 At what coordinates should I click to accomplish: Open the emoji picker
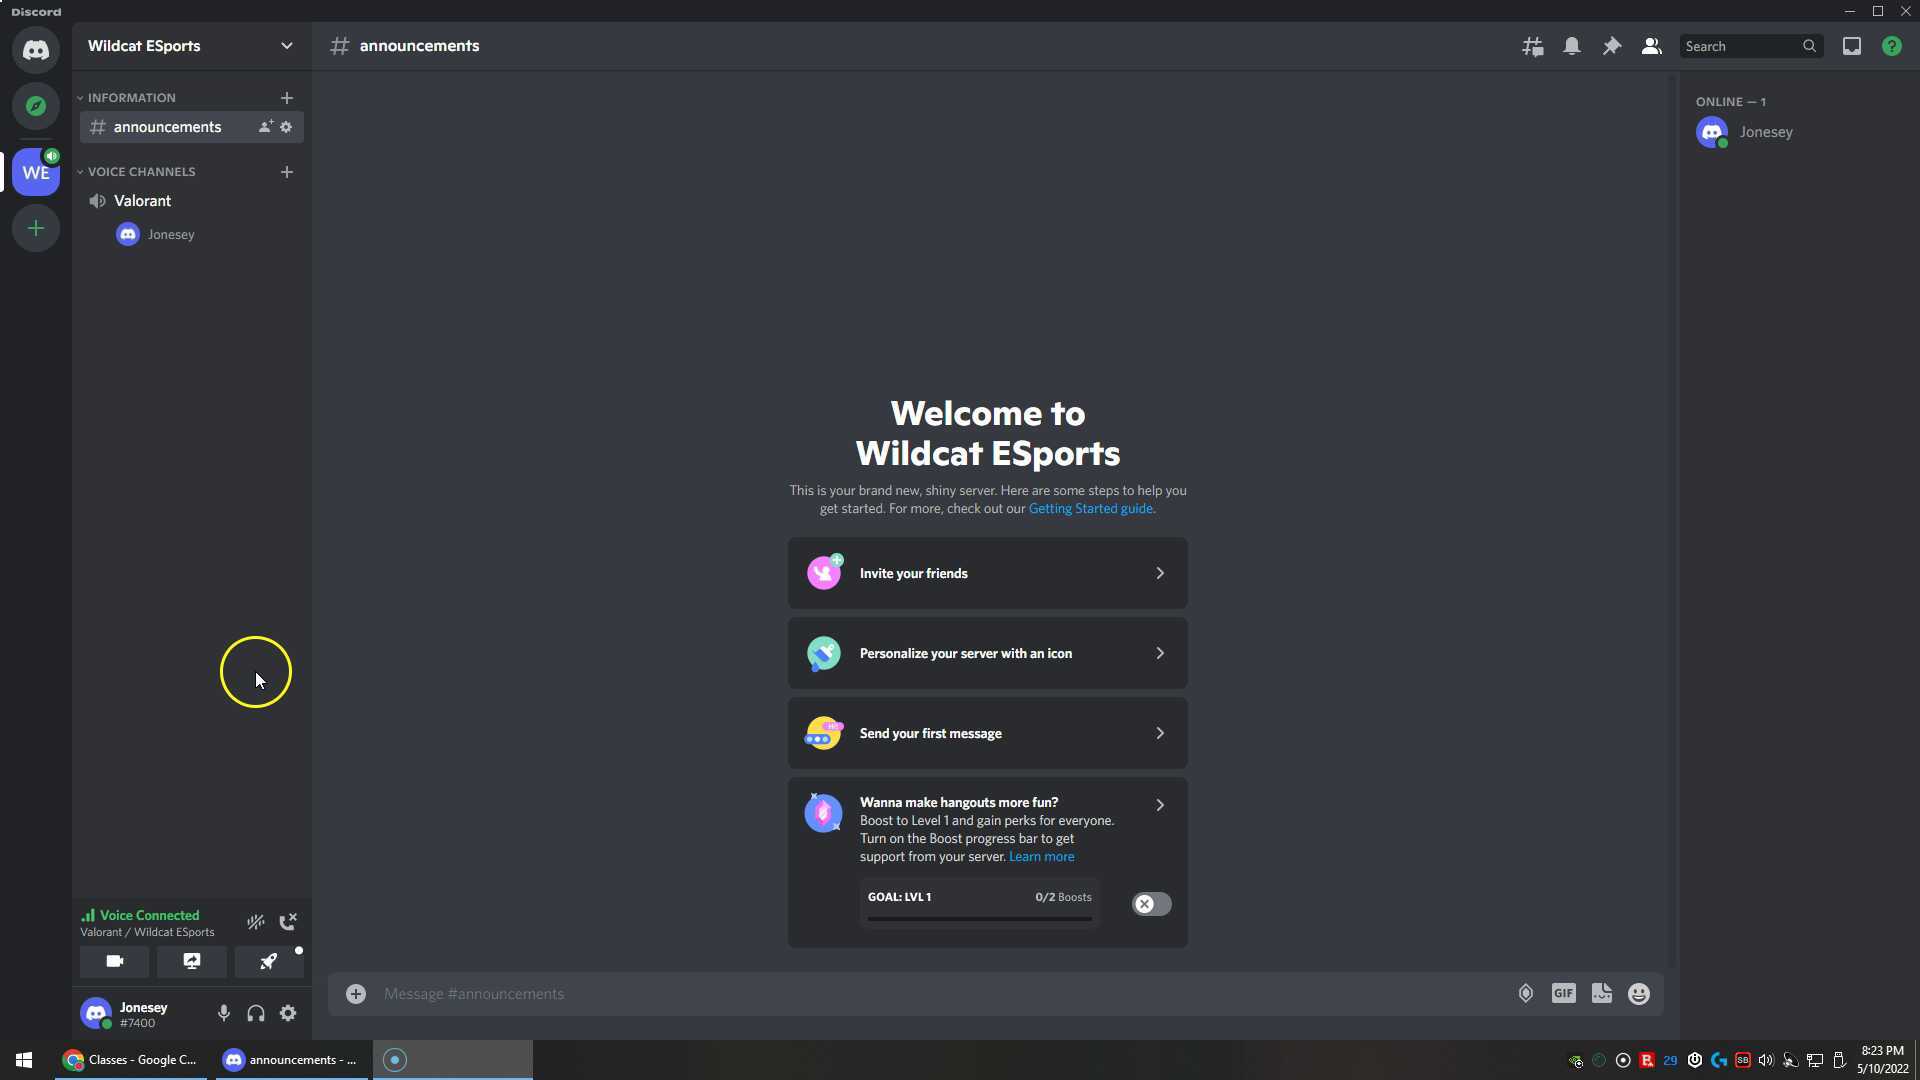1639,993
